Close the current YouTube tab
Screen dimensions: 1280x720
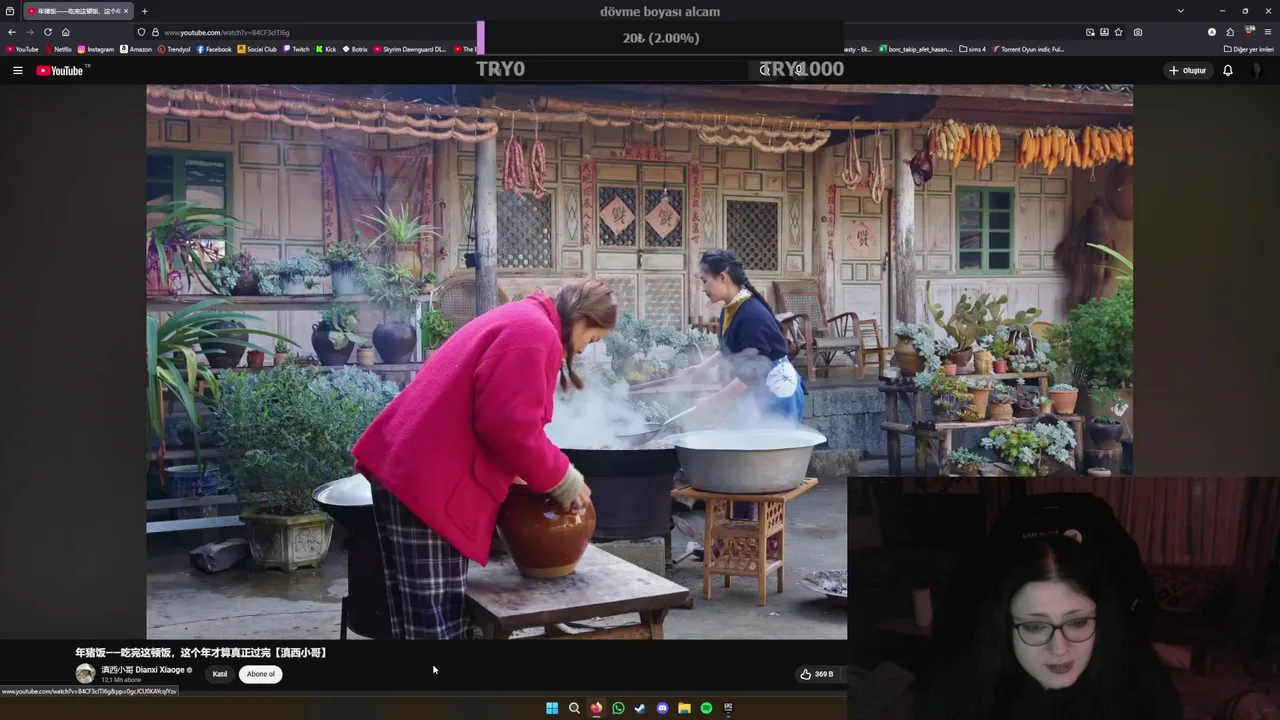pos(126,11)
